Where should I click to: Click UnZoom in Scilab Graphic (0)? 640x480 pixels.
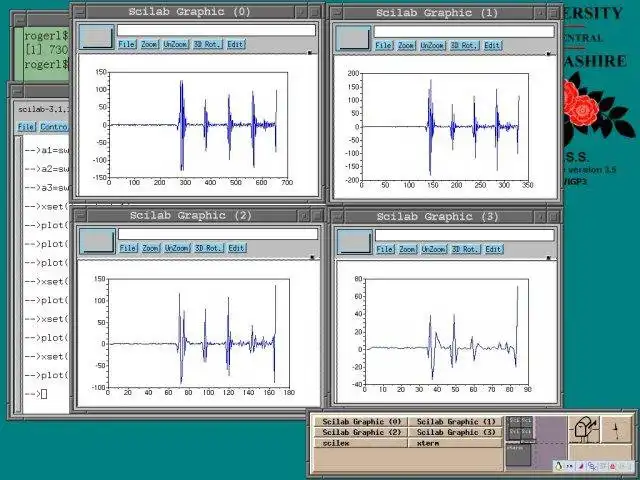click(176, 44)
